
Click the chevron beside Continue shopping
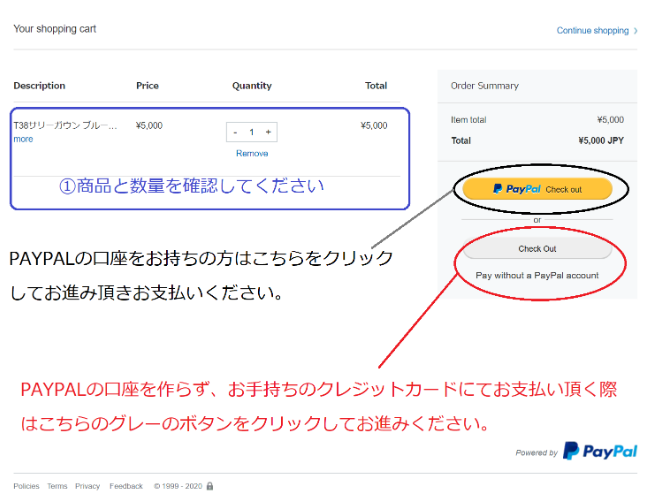pos(636,31)
